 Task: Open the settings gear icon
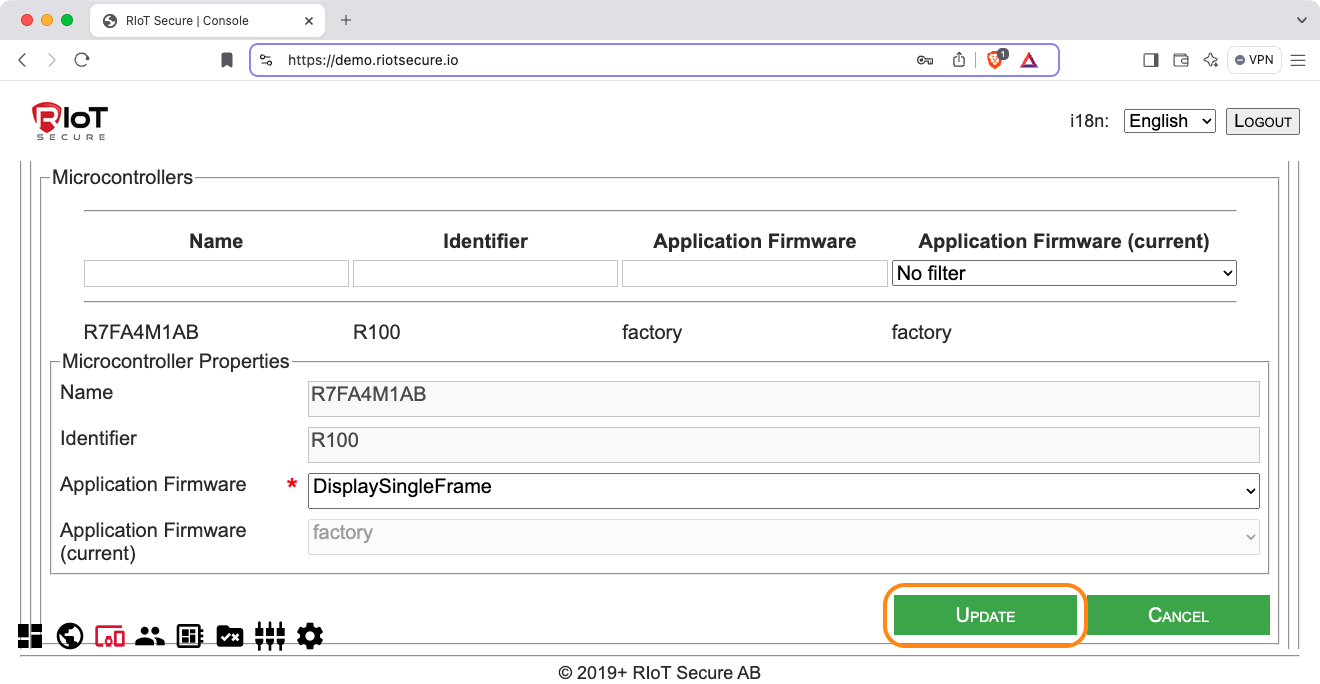coord(310,636)
